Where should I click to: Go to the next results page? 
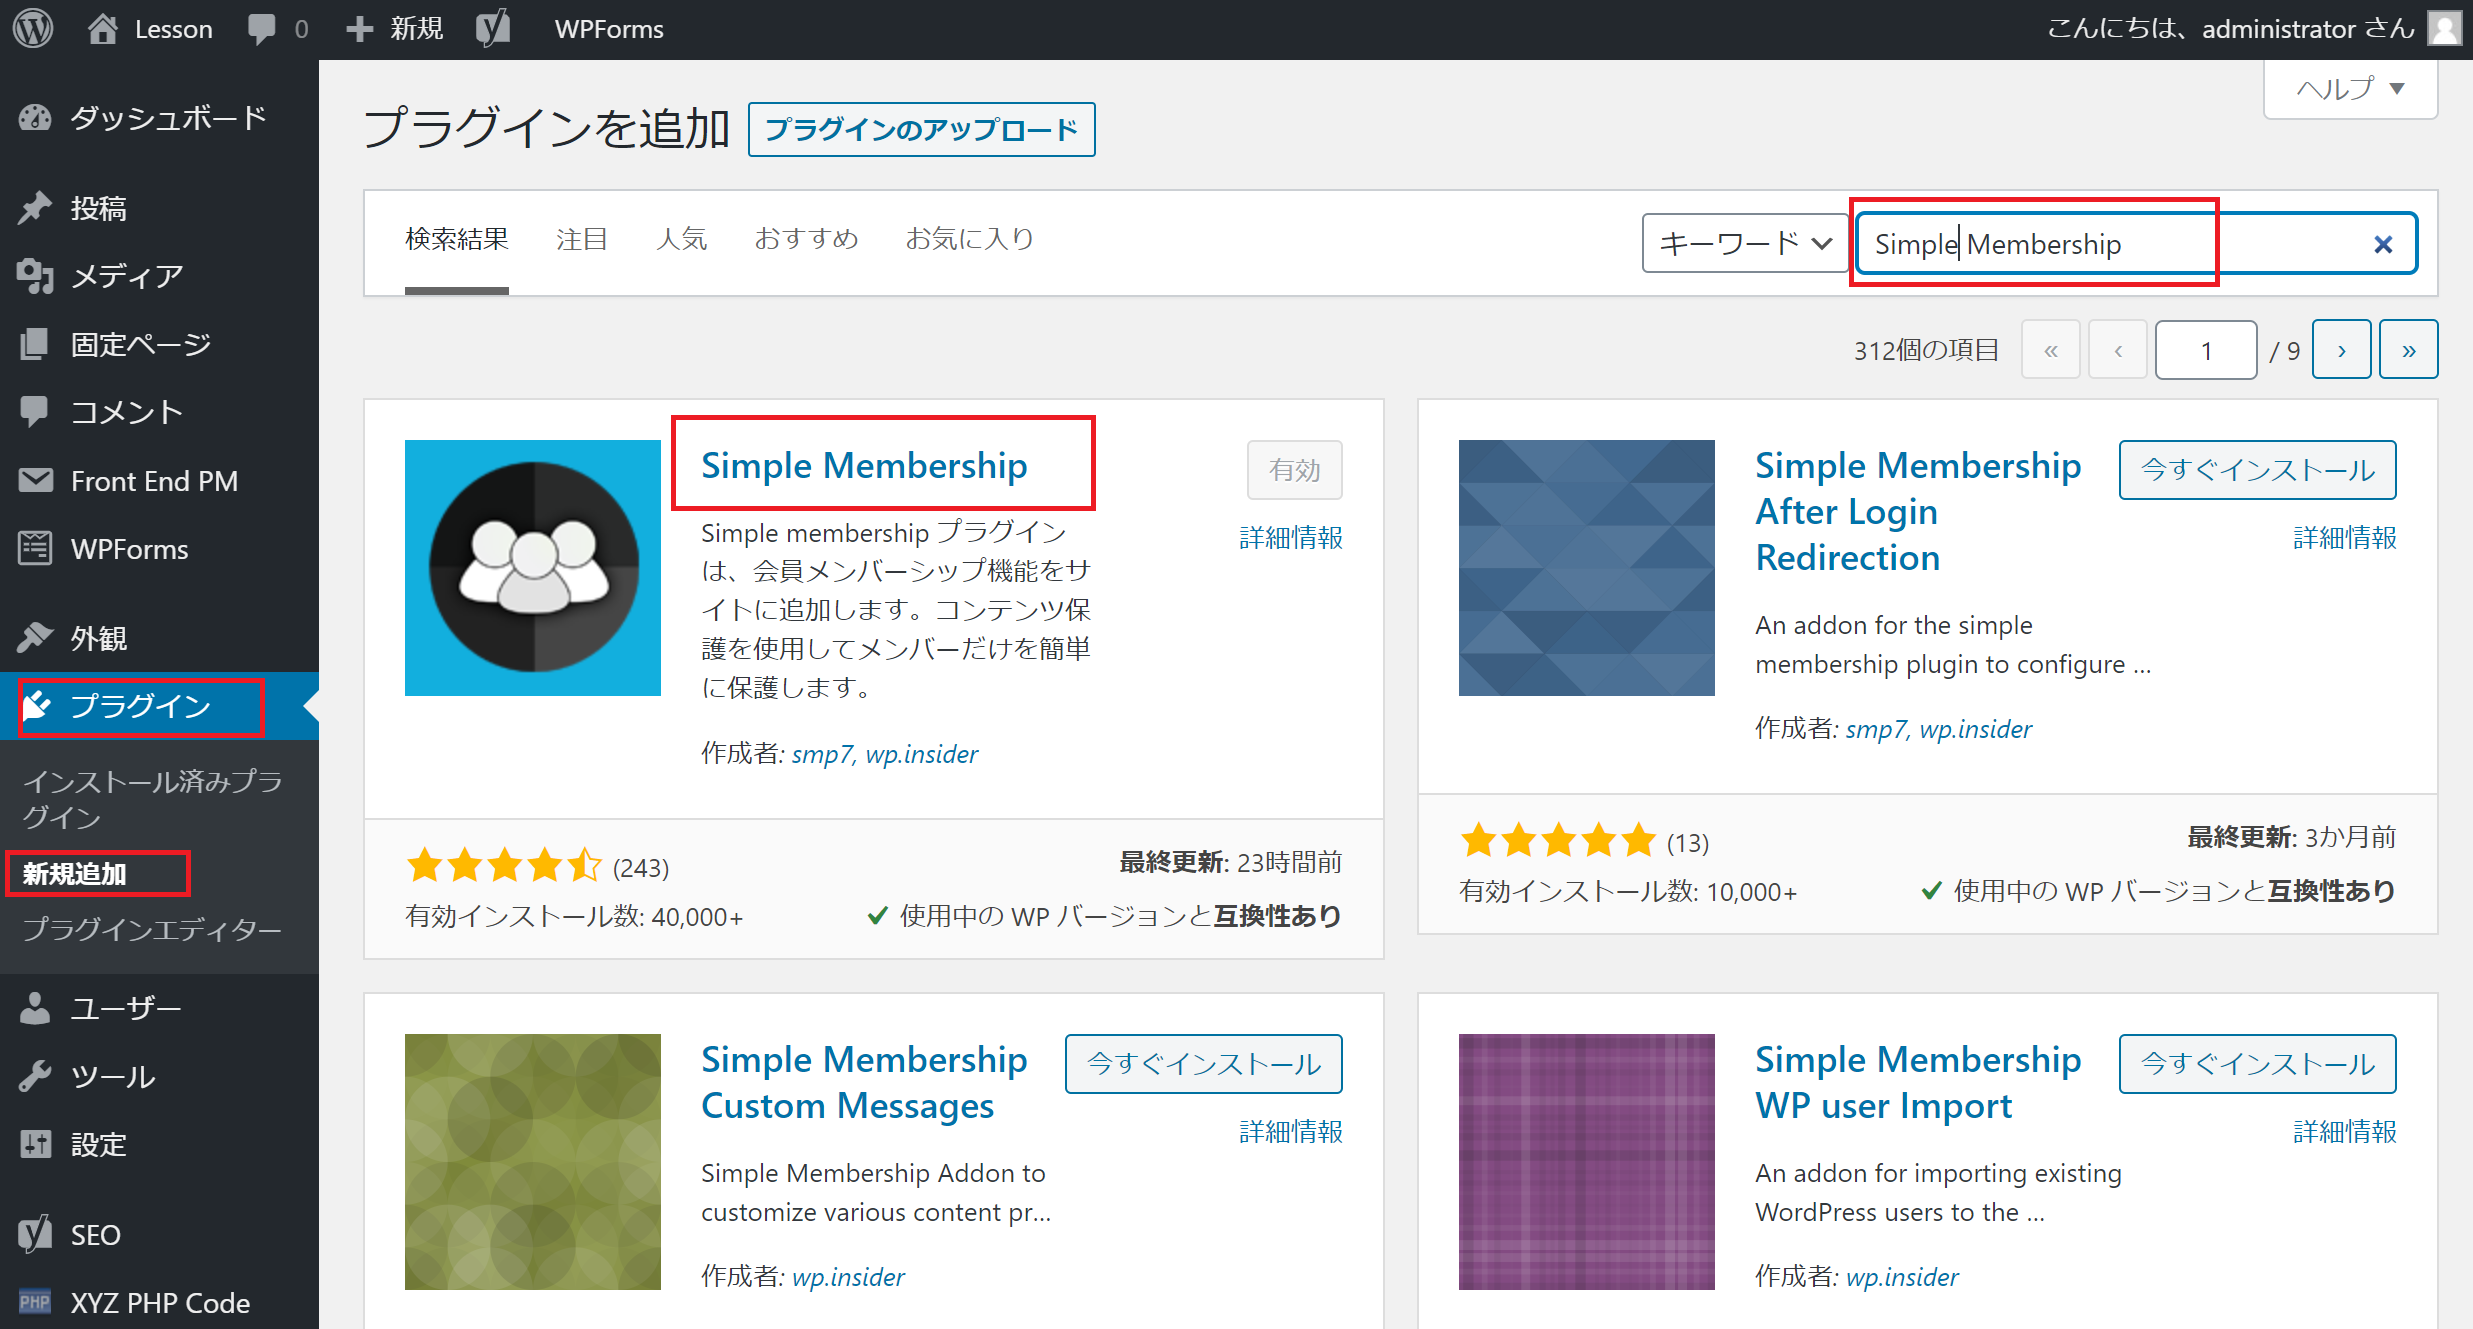click(x=2341, y=350)
